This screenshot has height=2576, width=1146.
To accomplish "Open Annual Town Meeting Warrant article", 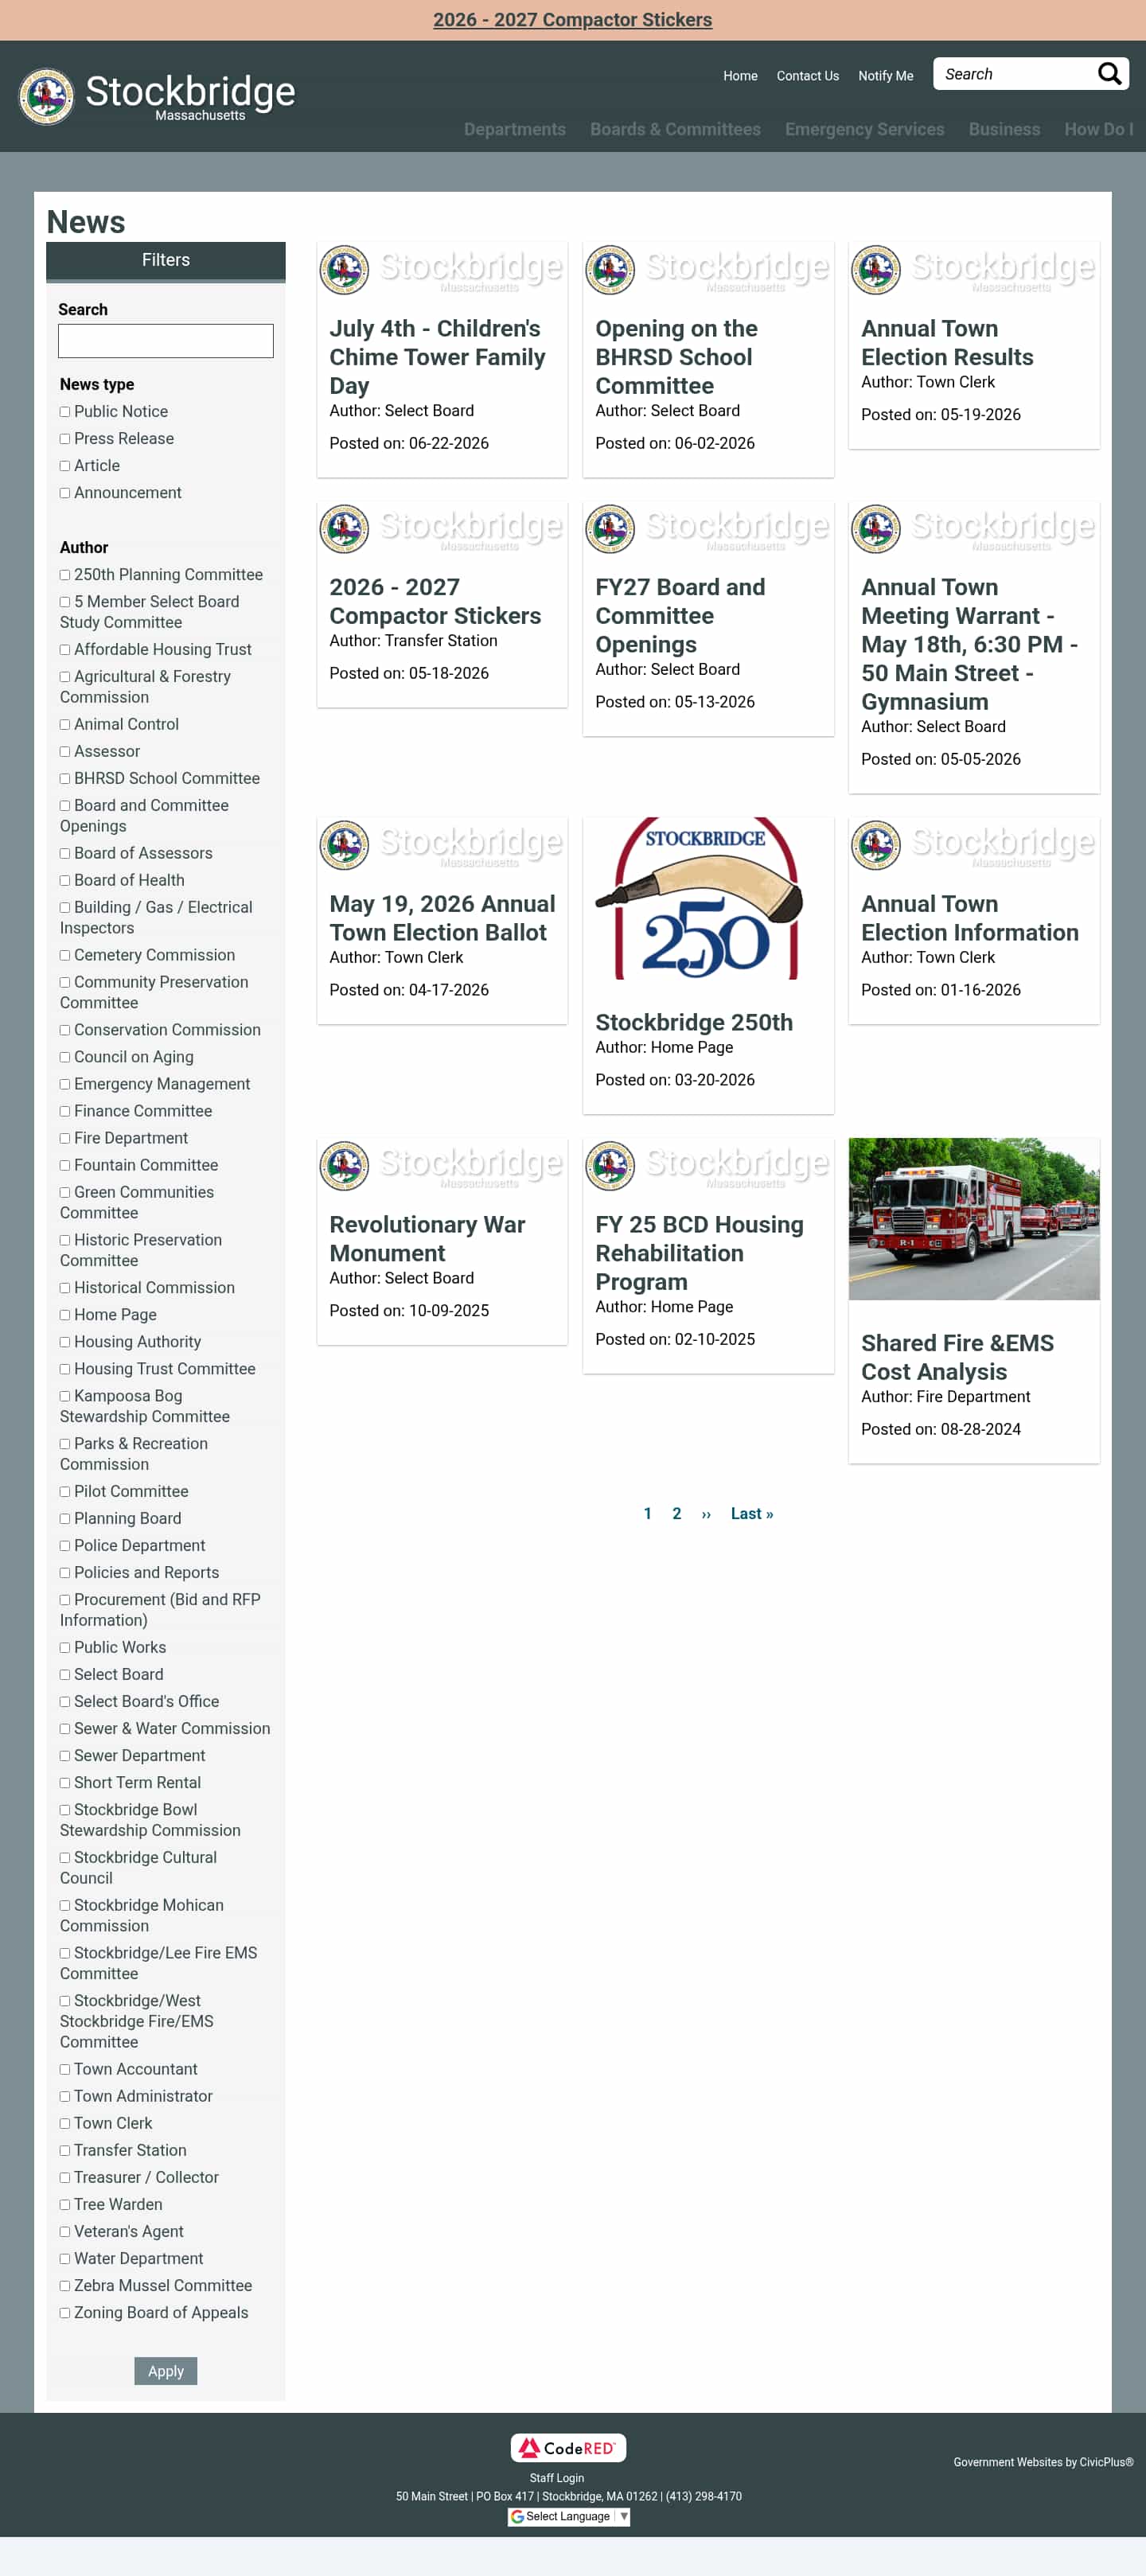I will pyautogui.click(x=969, y=644).
